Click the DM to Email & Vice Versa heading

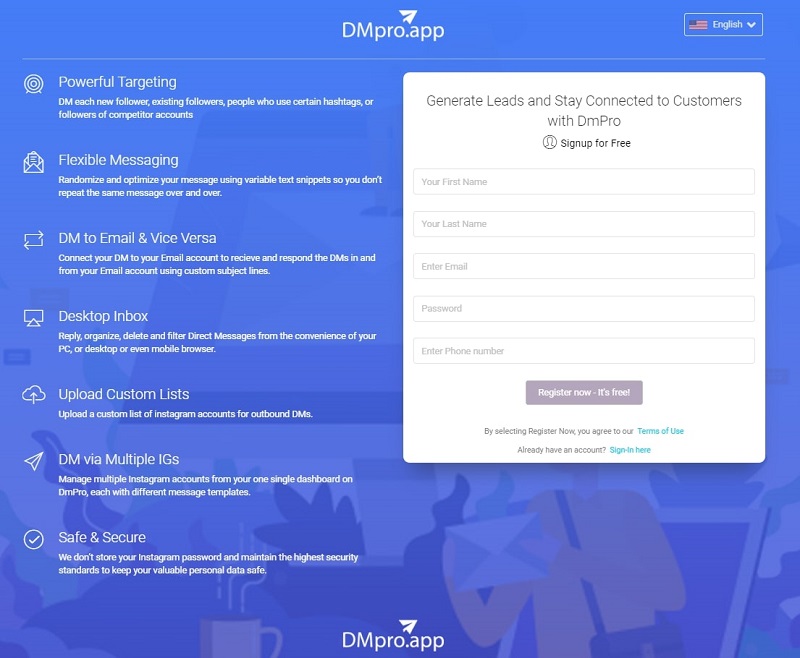[137, 238]
